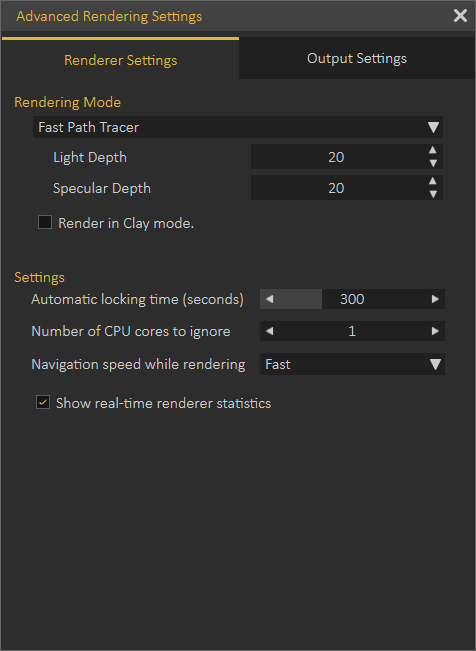Screen dimensions: 476x651
Task: Click the Rendering Mode dropdown arrow
Action: coord(433,127)
